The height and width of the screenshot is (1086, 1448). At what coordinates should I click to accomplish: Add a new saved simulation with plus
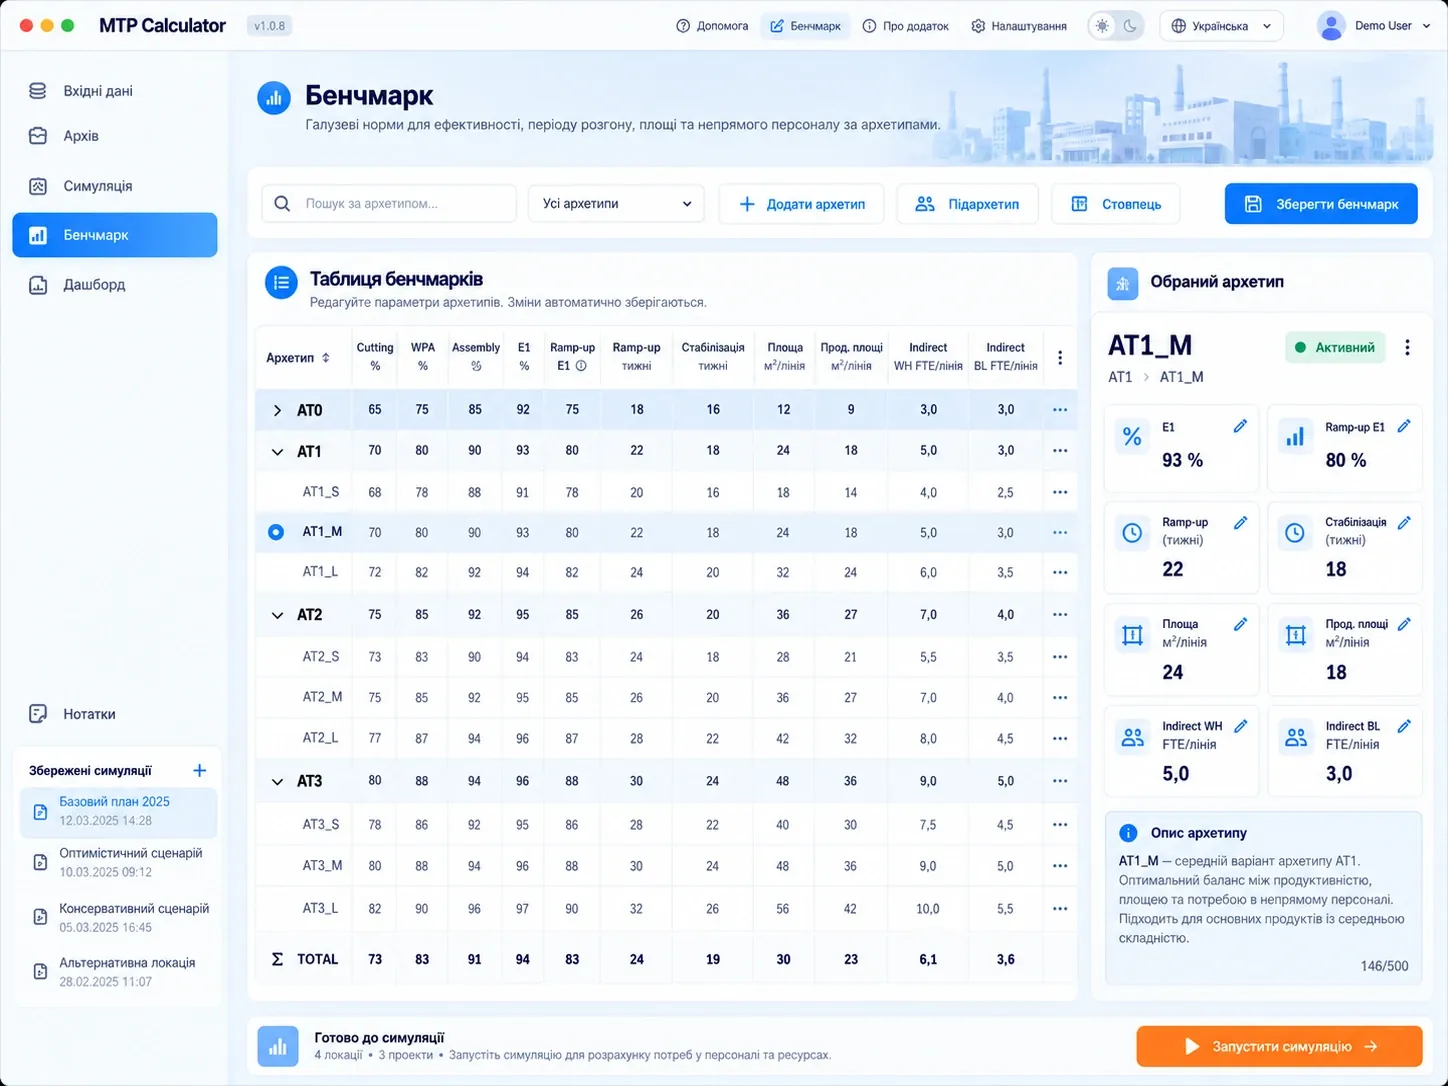[200, 770]
